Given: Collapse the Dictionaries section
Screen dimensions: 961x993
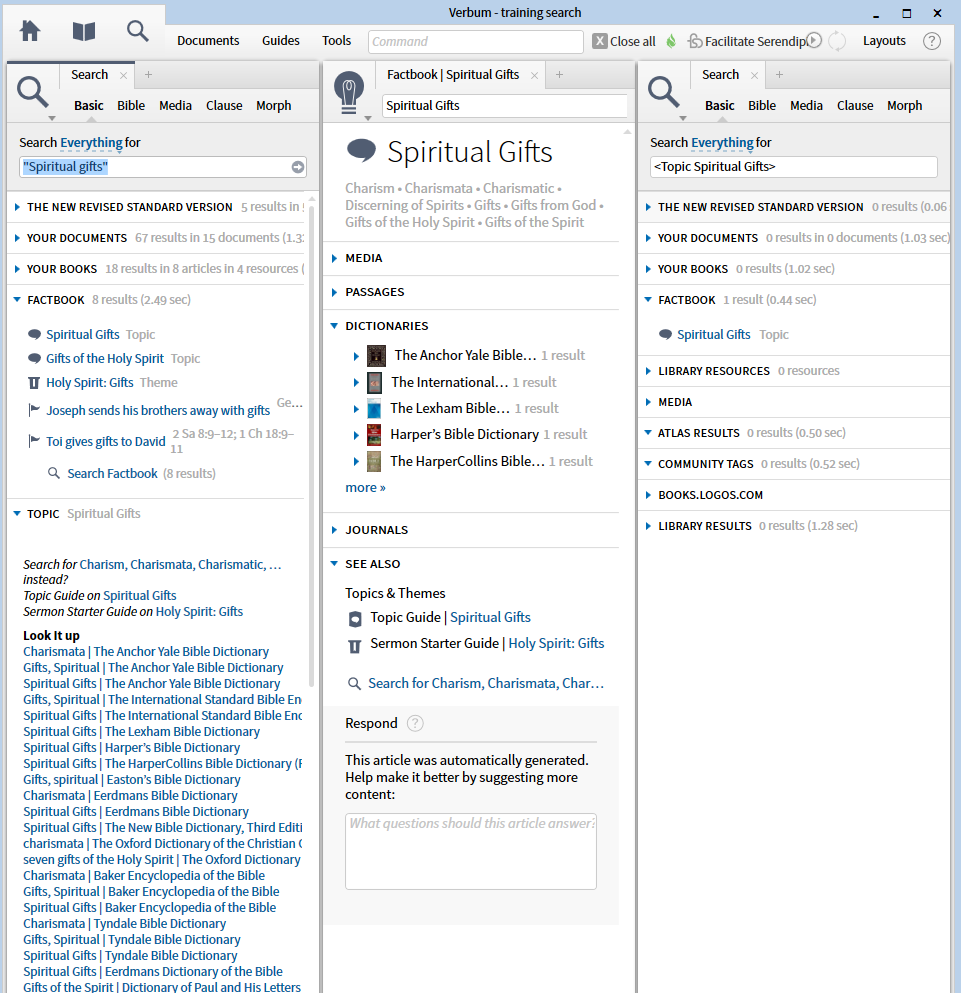Looking at the screenshot, I should point(334,326).
